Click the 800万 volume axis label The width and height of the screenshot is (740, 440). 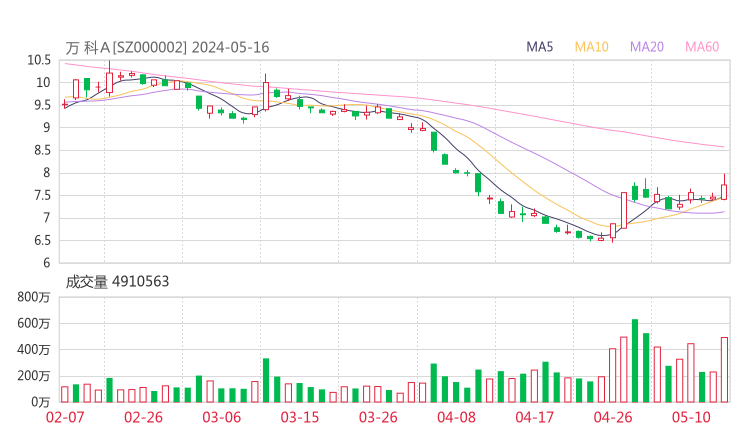[33, 297]
